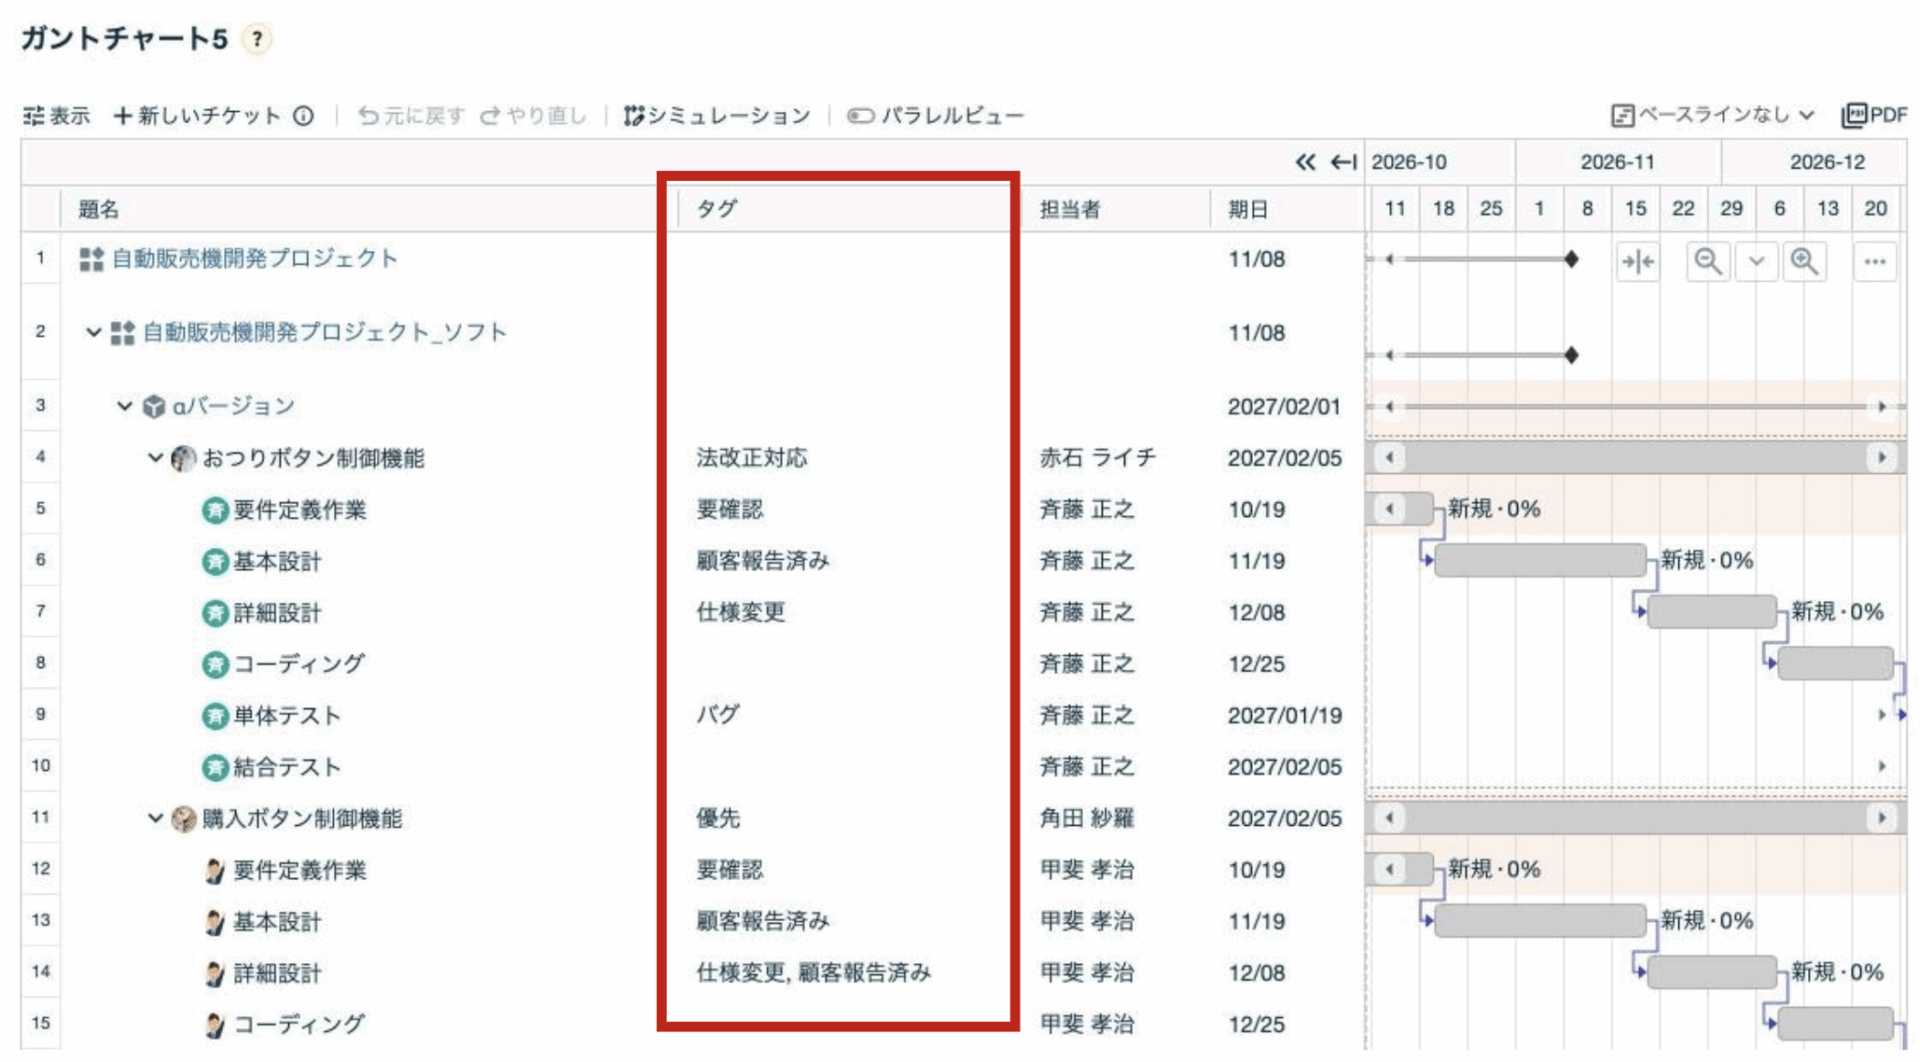Click left arrow on 購入ボタン制御機能 bar
This screenshot has height=1062, width=1920.
(x=1389, y=818)
